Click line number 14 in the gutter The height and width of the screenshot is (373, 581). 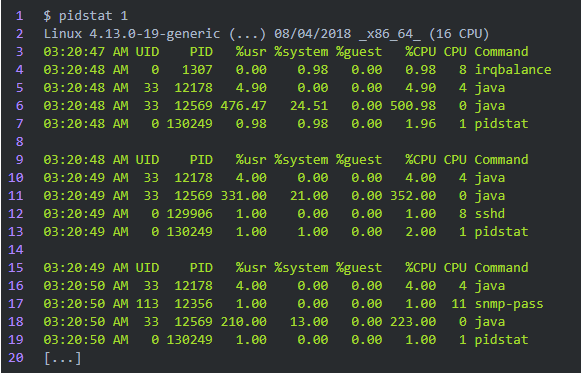coord(16,250)
